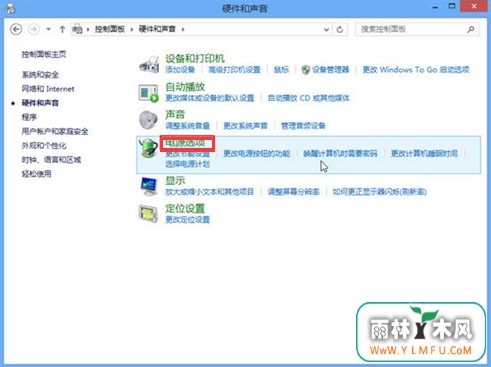Open 轻松使用 category
The width and height of the screenshot is (491, 367).
tap(36, 174)
